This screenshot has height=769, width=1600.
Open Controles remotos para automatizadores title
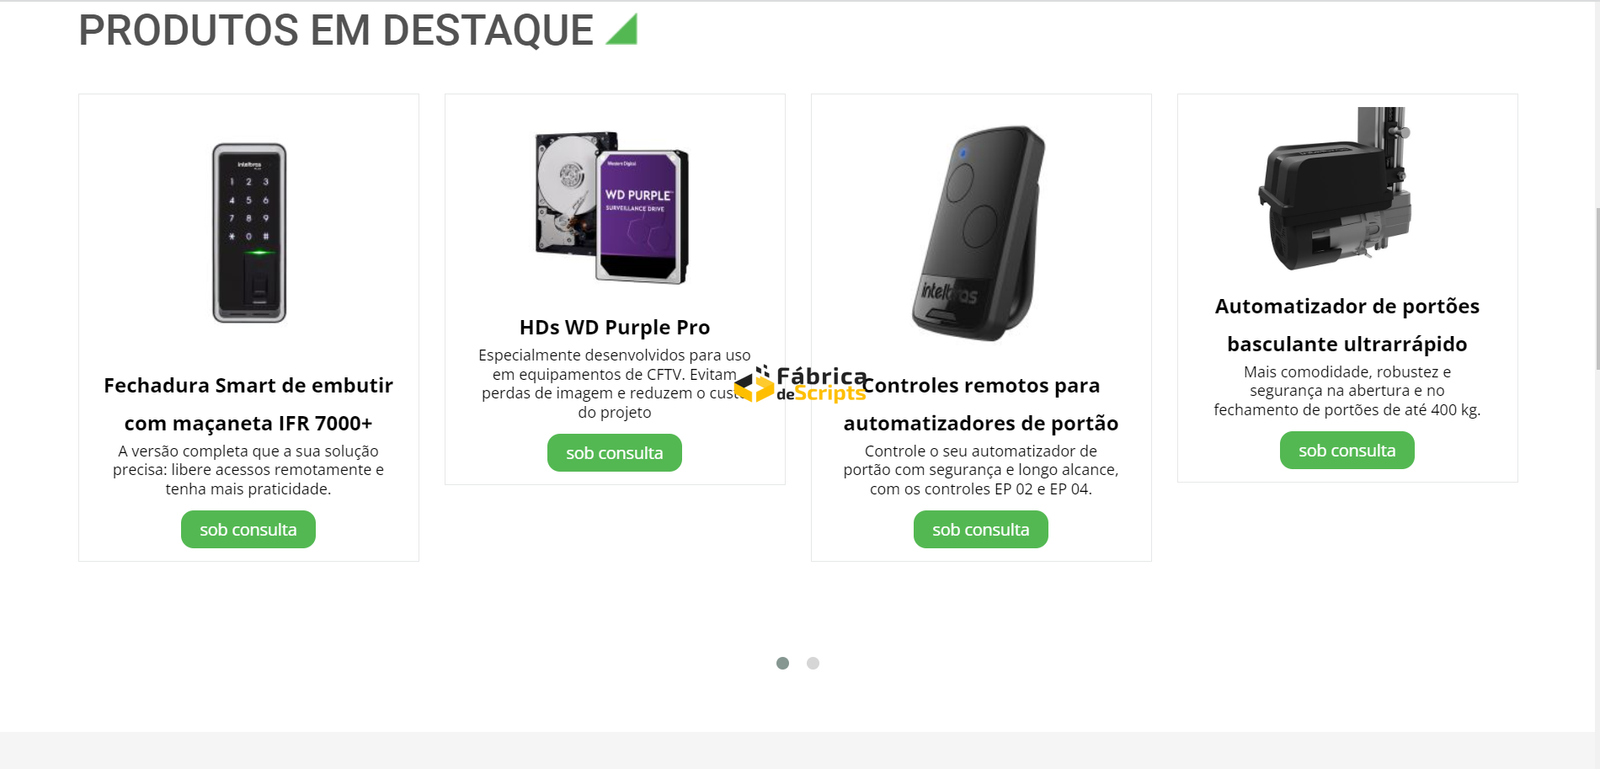point(981,404)
